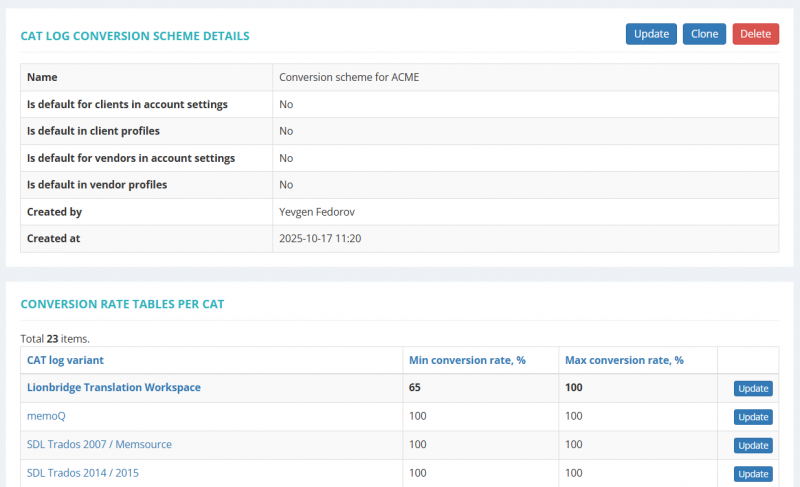Screen dimensions: 800x487
Task: Open the memoQ variant link
Action: click(x=46, y=416)
